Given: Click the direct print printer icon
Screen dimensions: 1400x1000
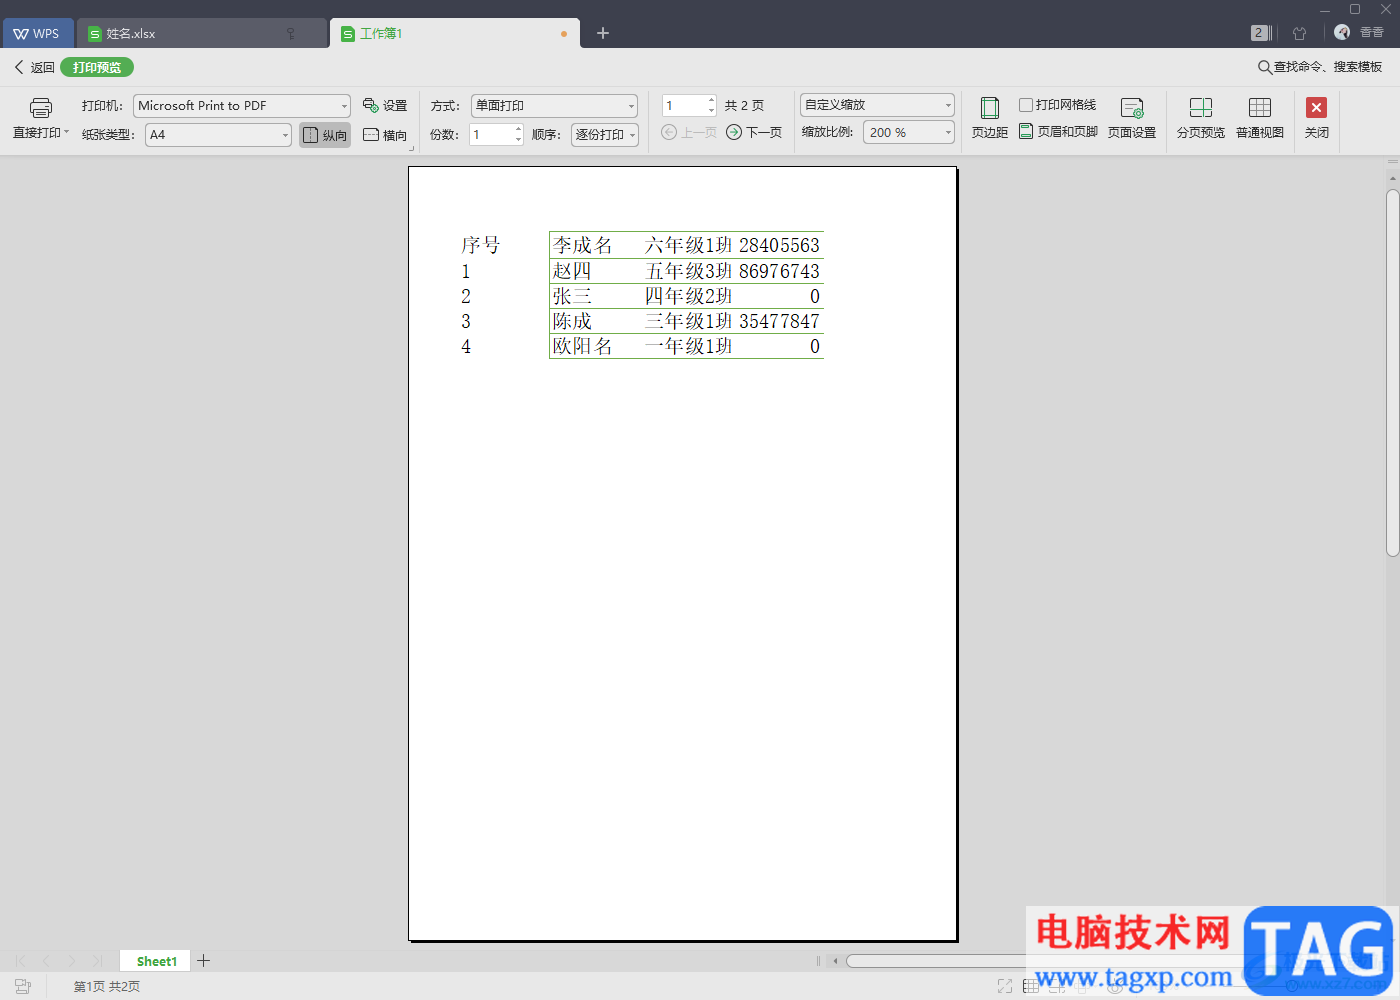Looking at the screenshot, I should click(x=40, y=108).
